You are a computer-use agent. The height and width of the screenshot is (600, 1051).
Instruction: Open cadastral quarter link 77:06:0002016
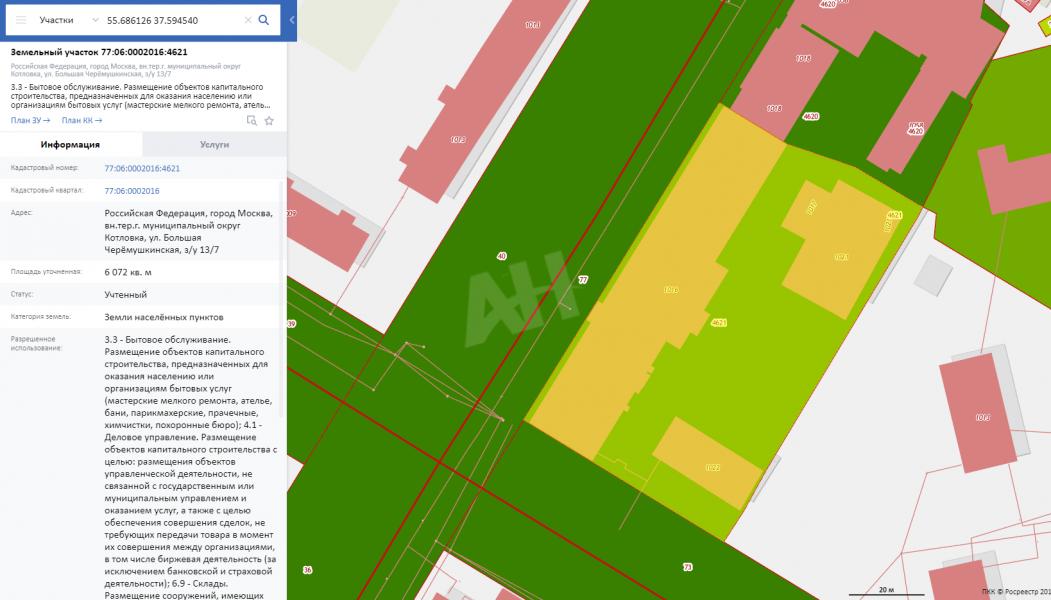132,191
